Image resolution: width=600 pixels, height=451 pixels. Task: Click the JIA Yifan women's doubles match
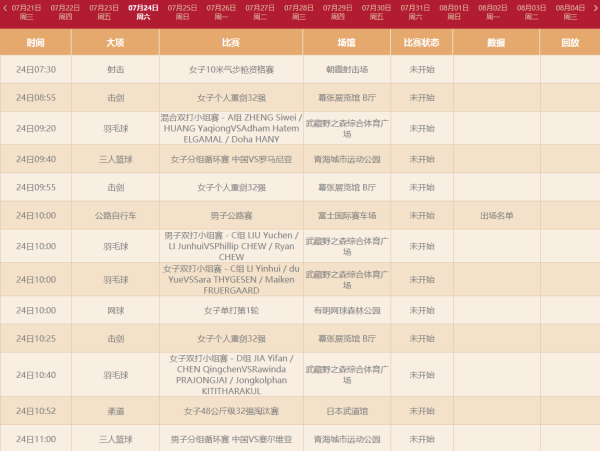pos(231,375)
